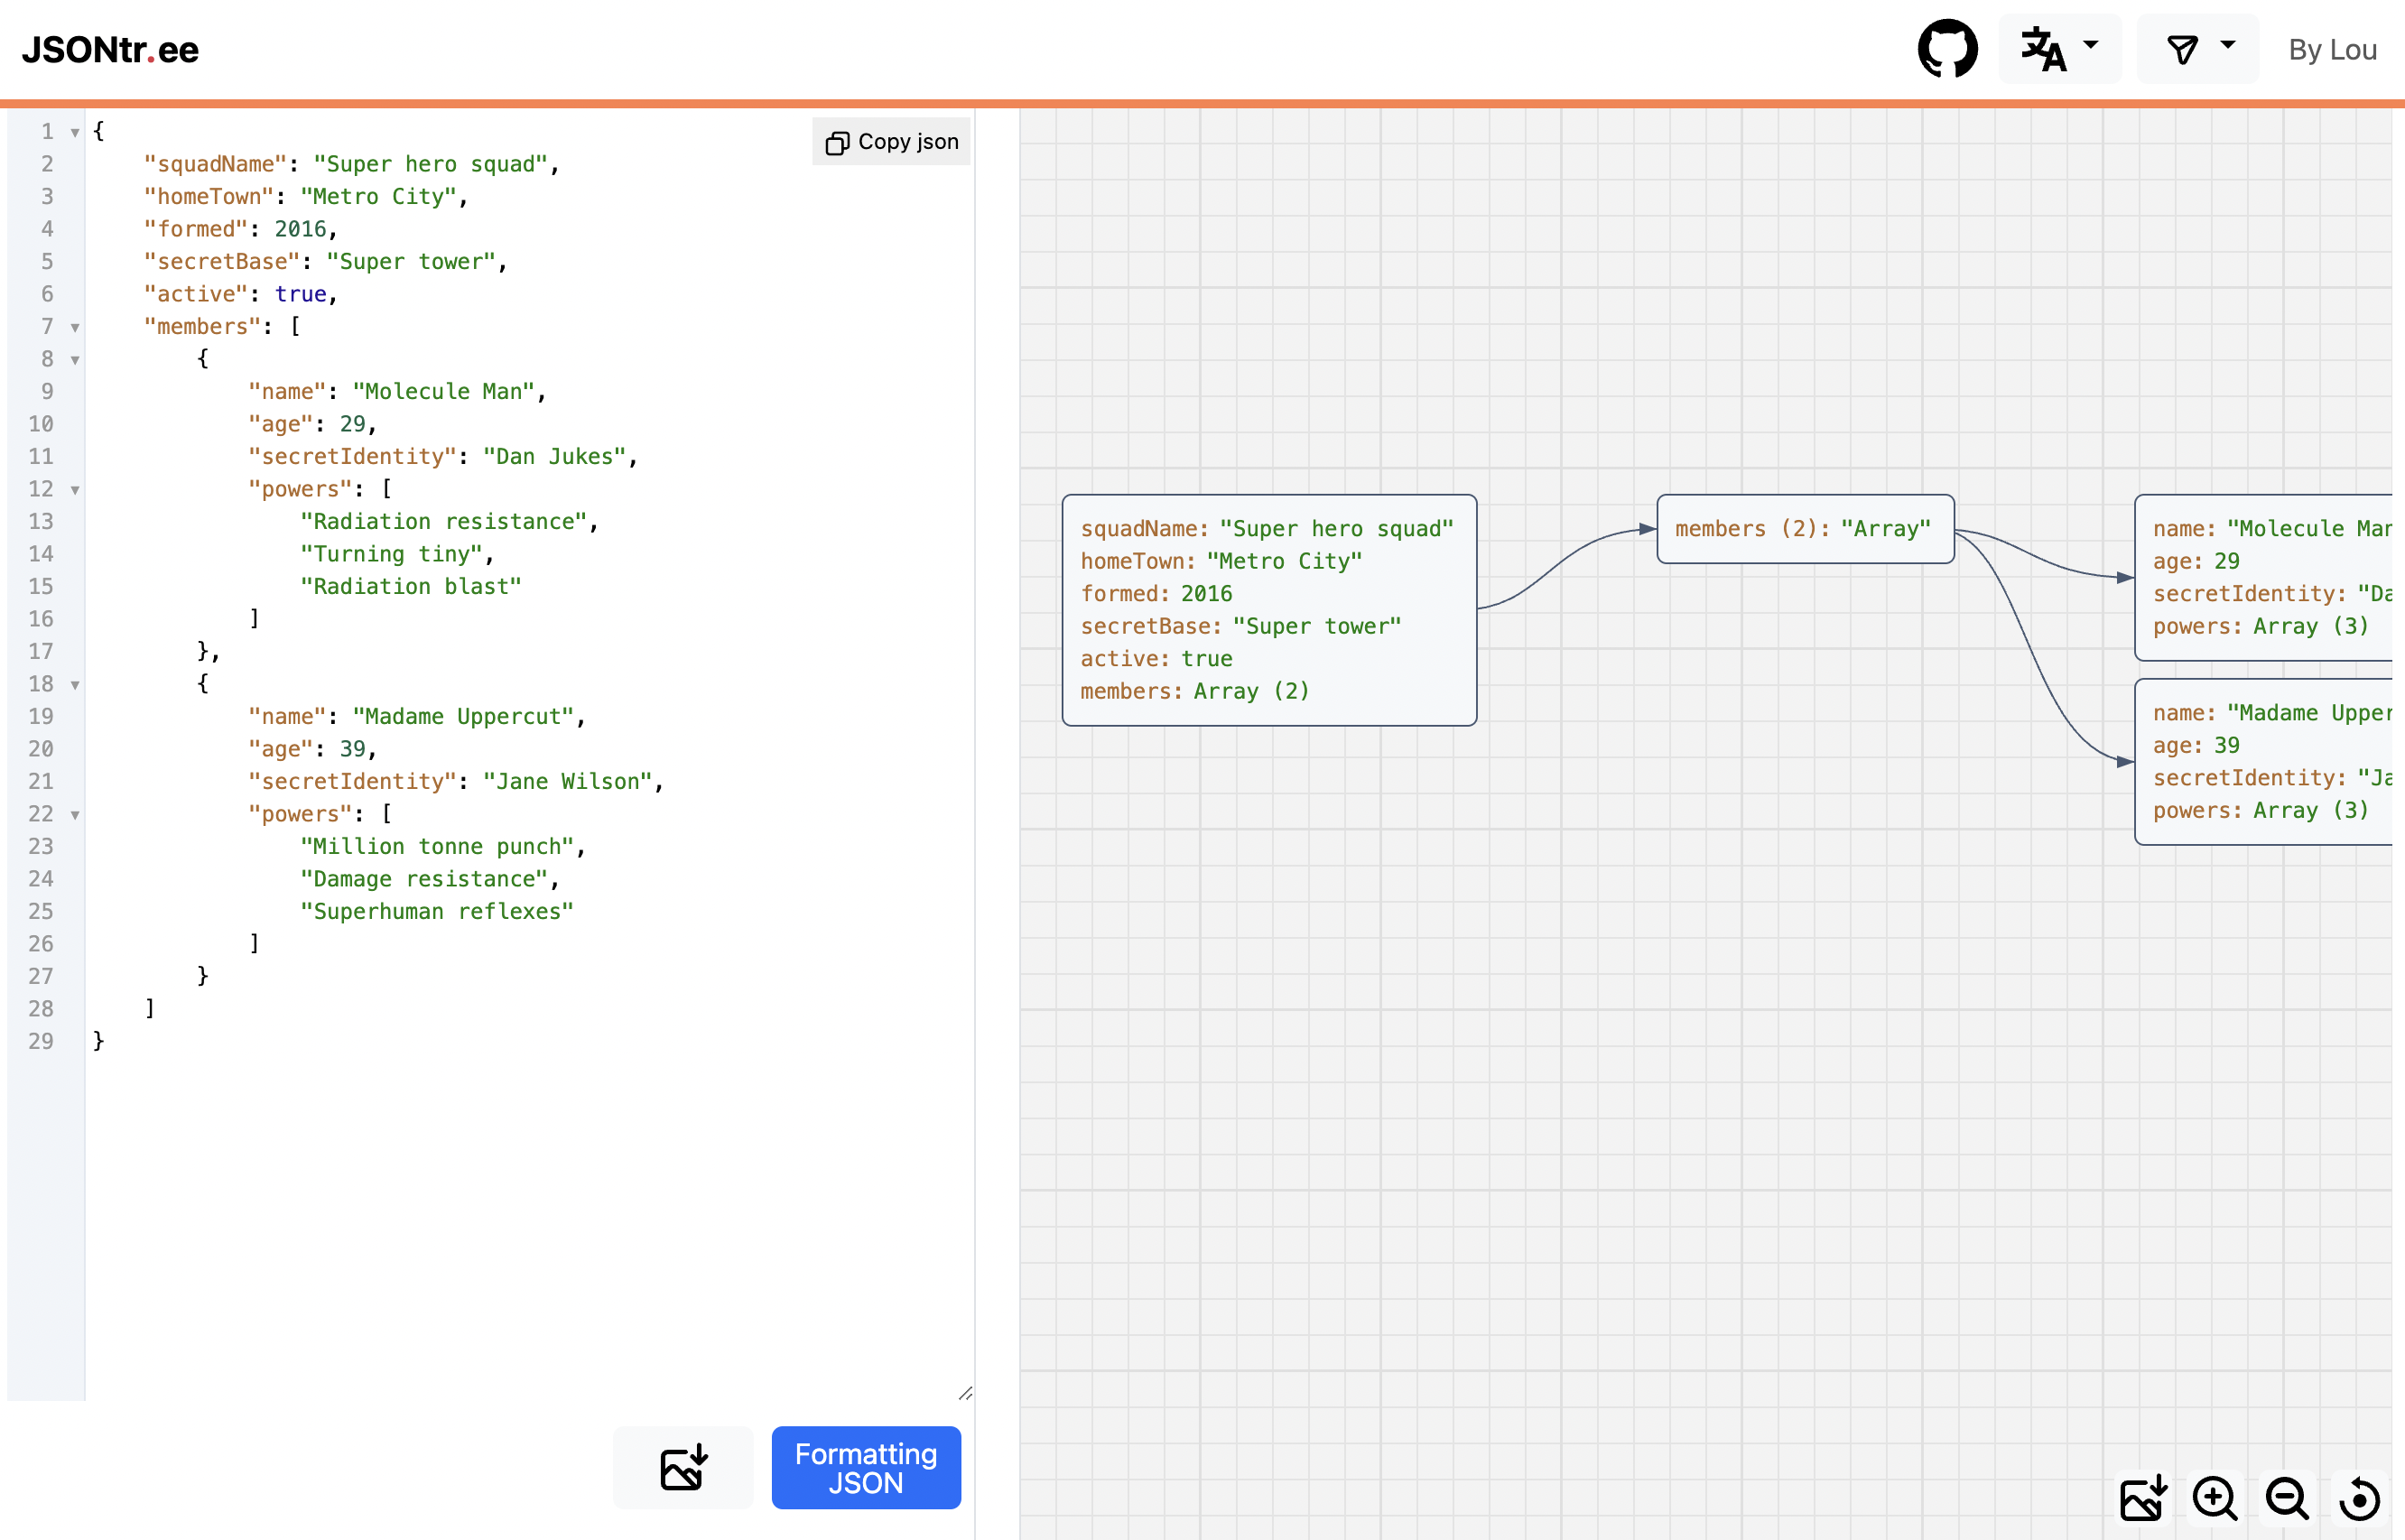
Task: Click the true value on line 6
Action: (x=300, y=294)
